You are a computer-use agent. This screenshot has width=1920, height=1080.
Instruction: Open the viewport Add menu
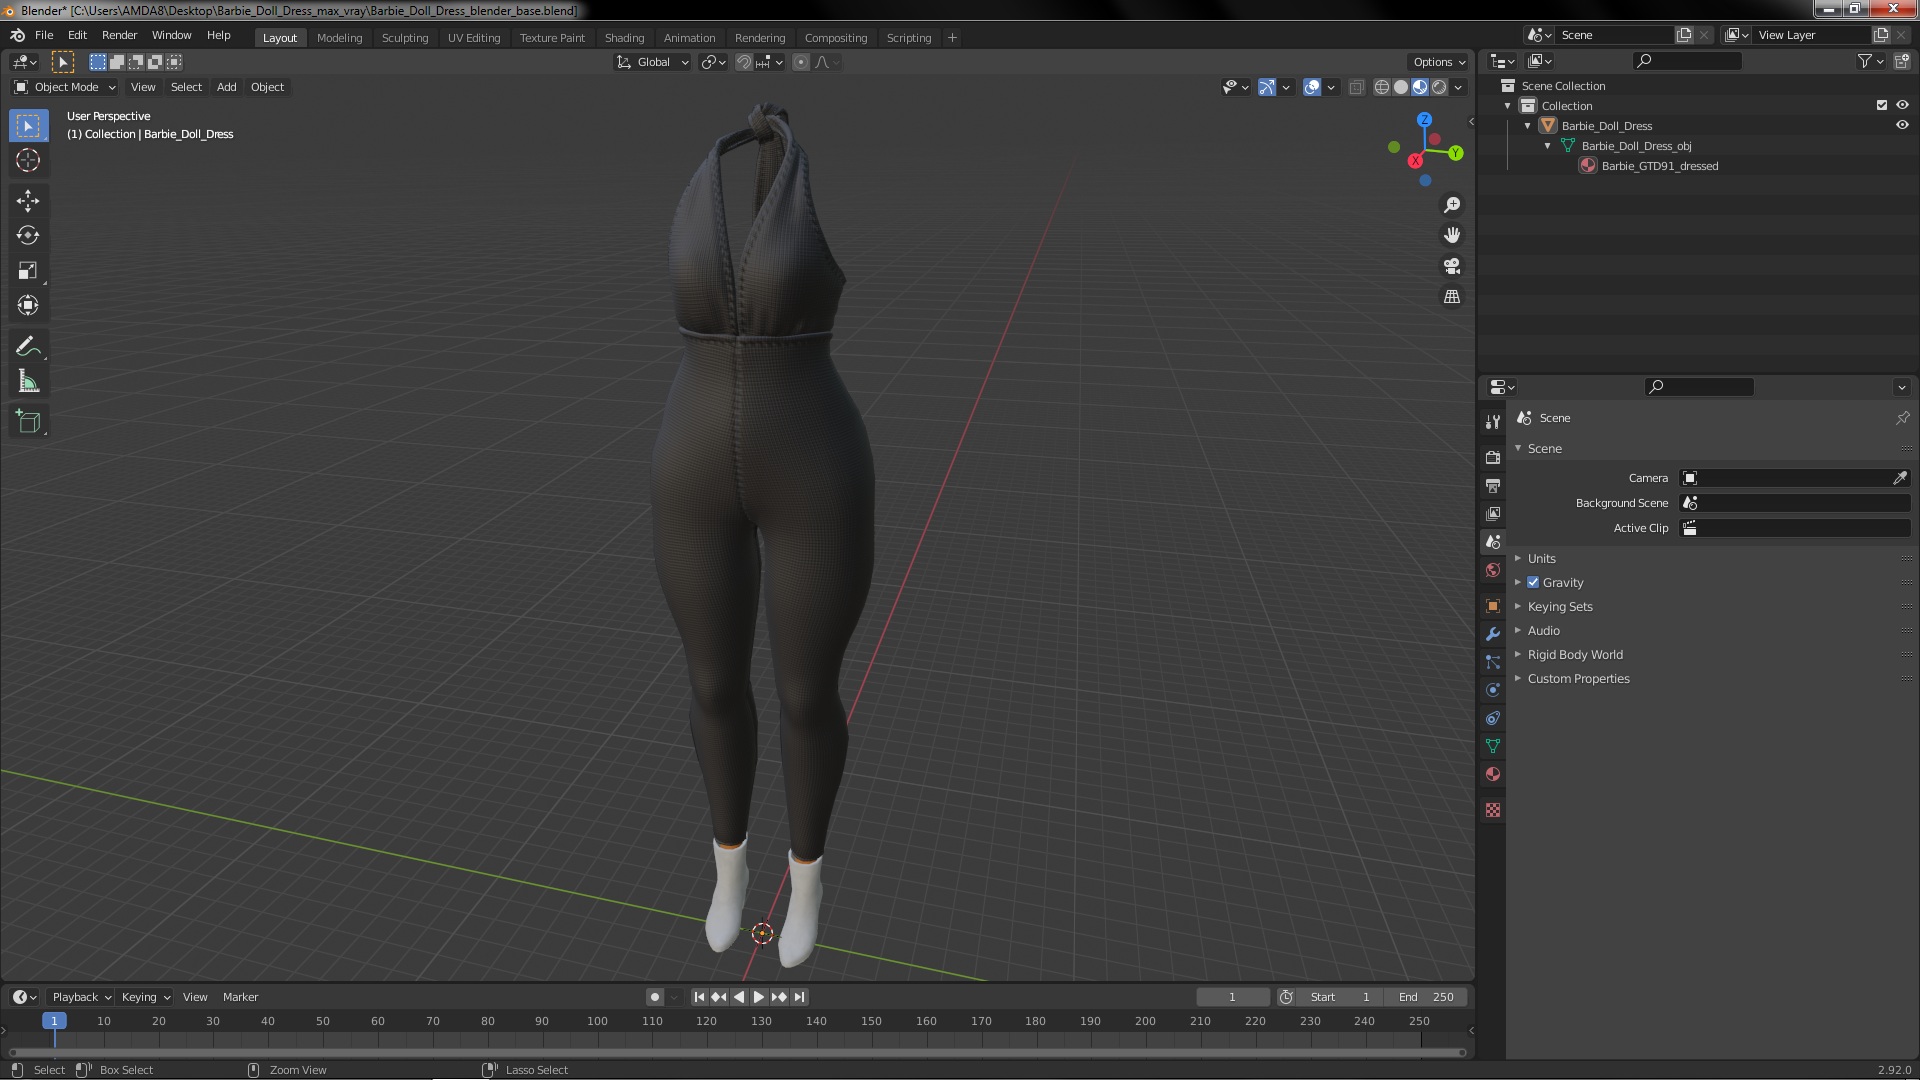226,87
